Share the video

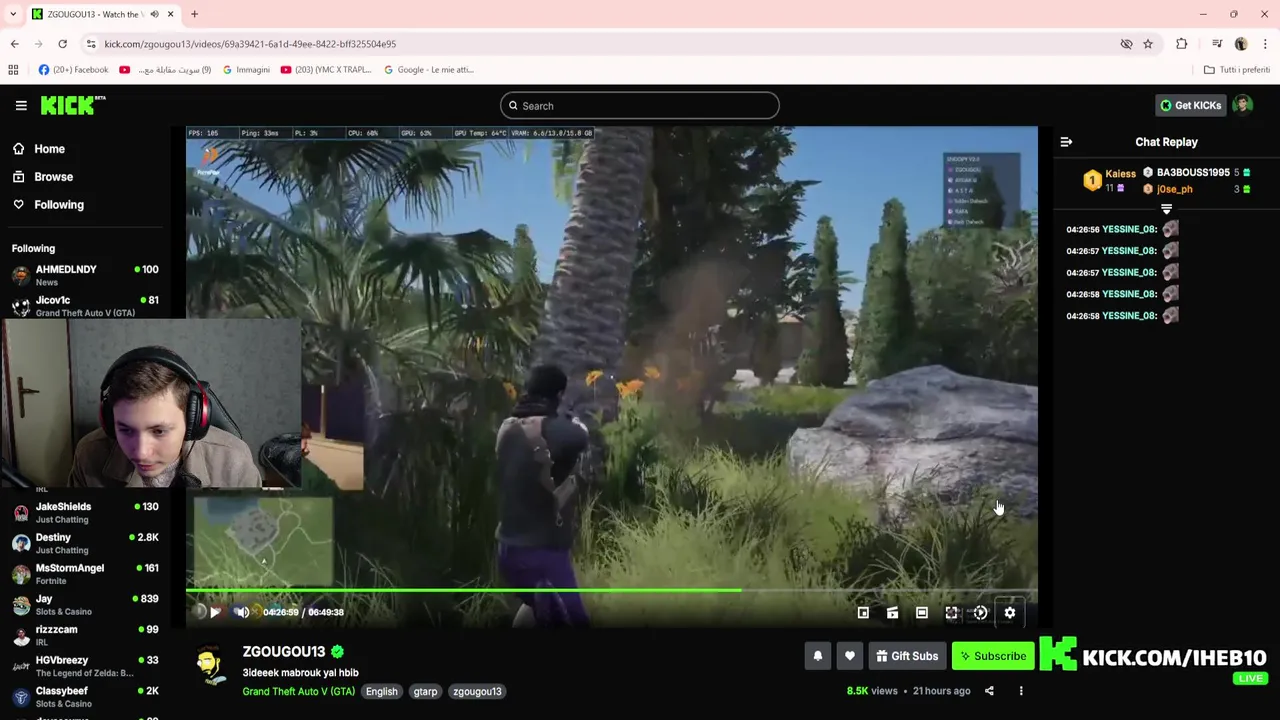point(989,691)
